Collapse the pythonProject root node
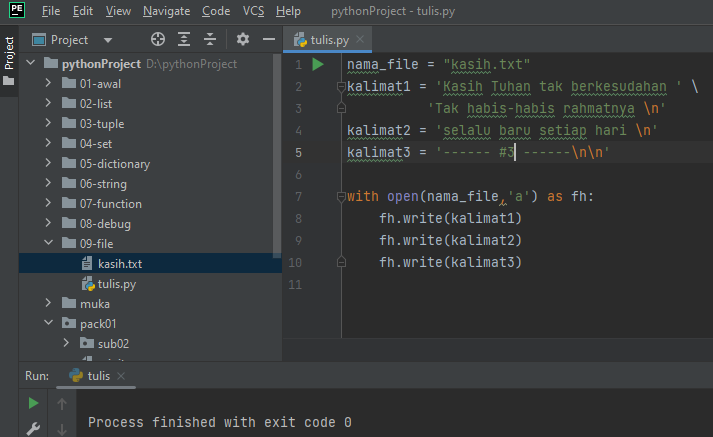 [x=31, y=62]
